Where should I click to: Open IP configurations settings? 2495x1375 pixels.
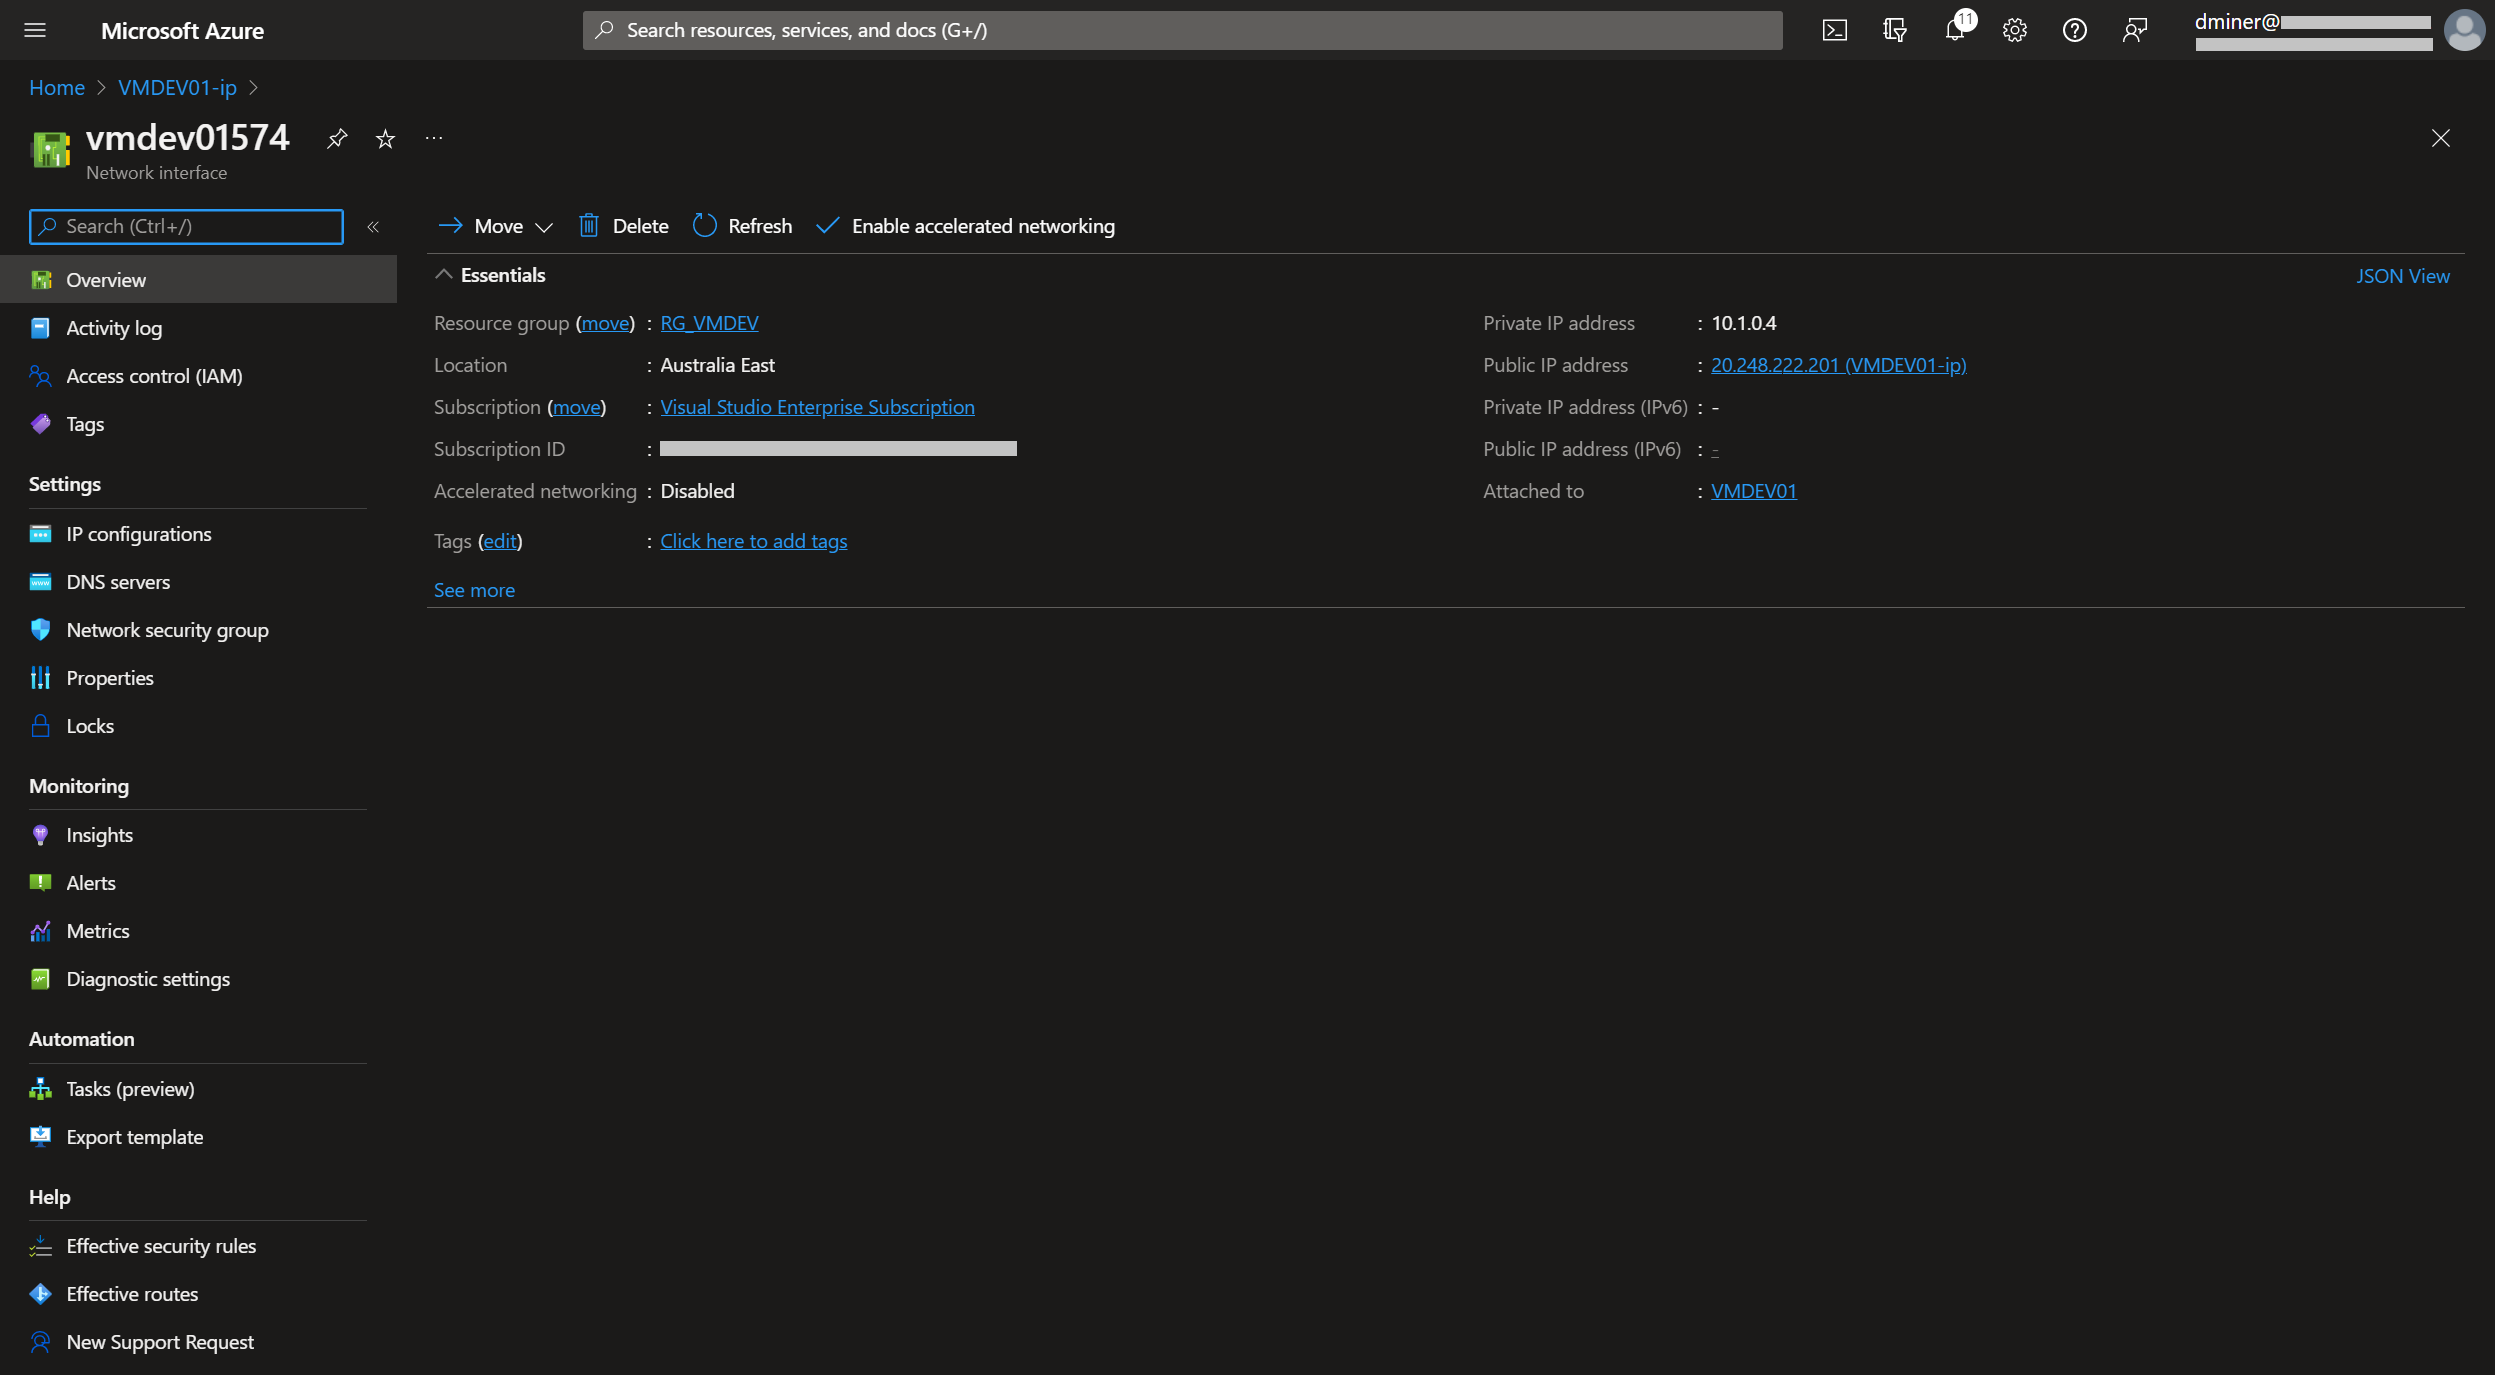[138, 534]
